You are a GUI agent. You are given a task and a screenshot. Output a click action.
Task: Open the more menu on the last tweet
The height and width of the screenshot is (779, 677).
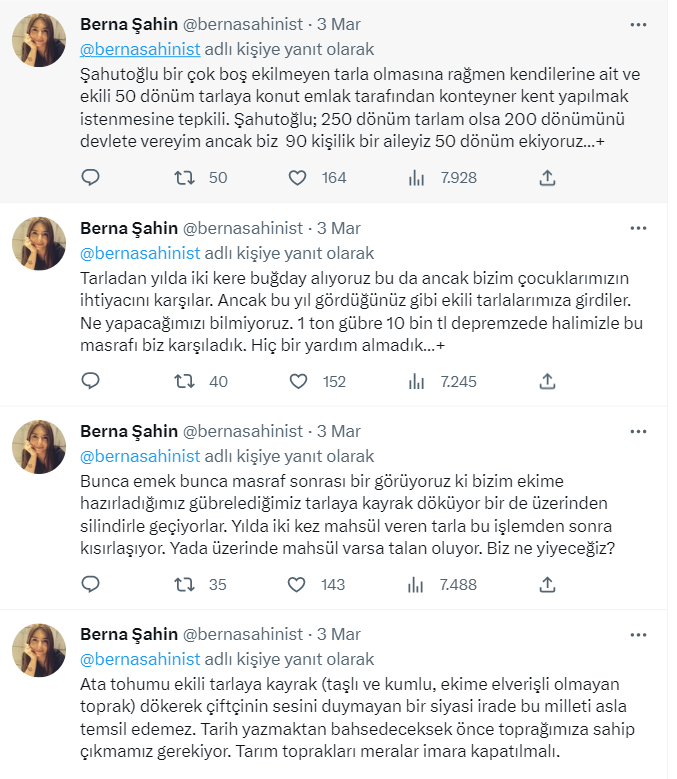(638, 634)
